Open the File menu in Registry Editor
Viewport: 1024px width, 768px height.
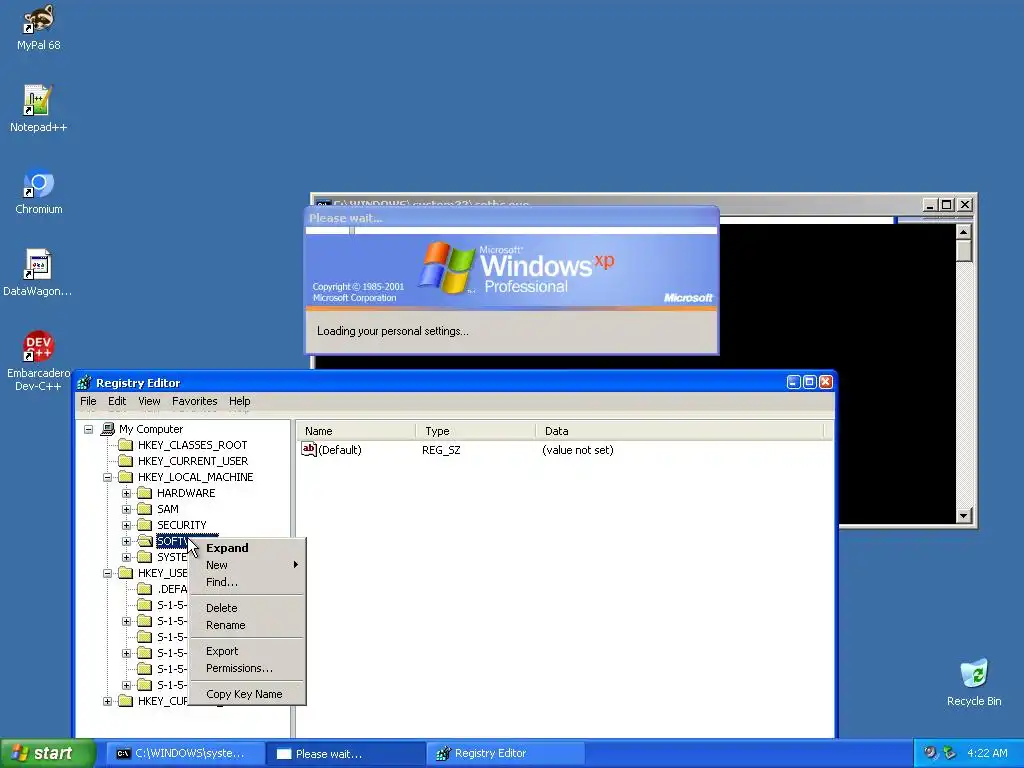pyautogui.click(x=88, y=401)
